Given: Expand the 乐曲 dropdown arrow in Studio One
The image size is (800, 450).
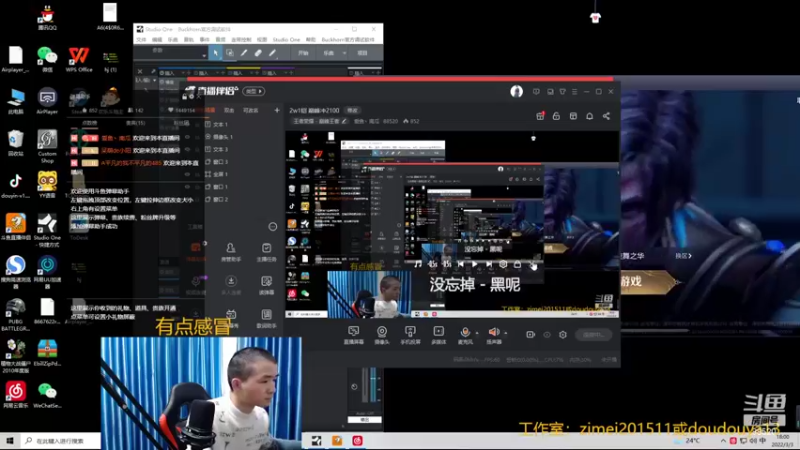Looking at the screenshot, I should tap(344, 53).
